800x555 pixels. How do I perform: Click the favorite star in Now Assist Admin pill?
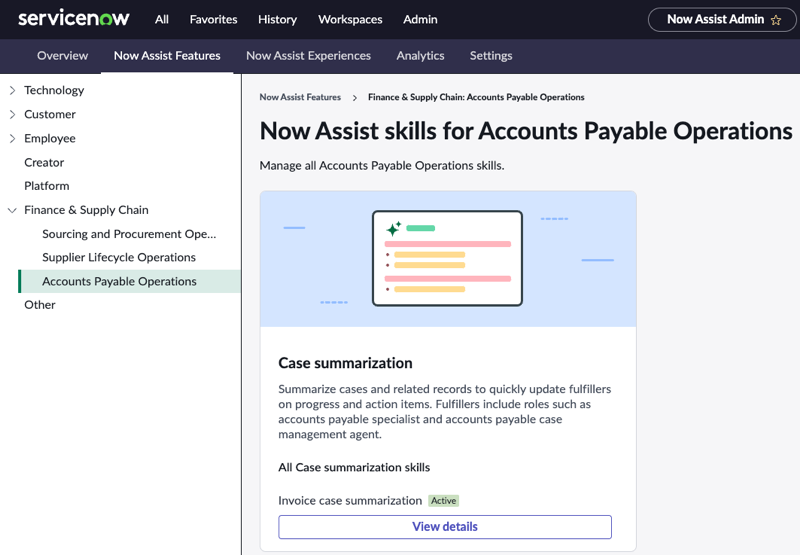(776, 20)
